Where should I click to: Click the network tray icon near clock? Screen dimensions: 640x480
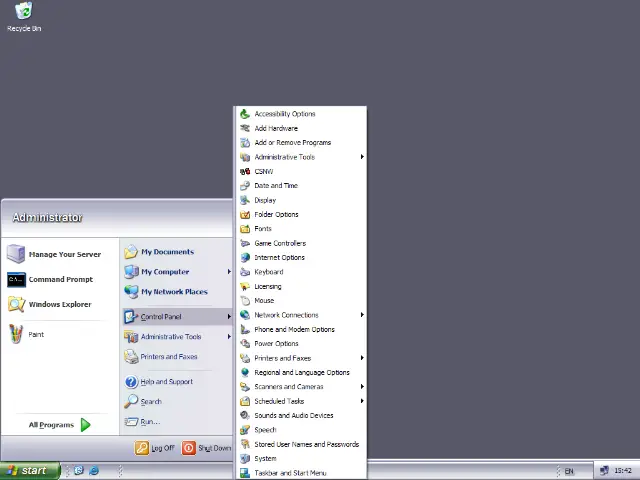604,471
